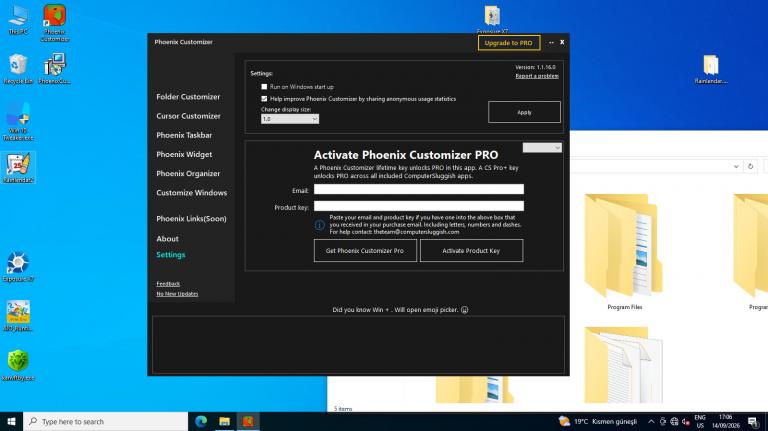Apply the settings changes
The height and width of the screenshot is (431, 768).
click(524, 112)
